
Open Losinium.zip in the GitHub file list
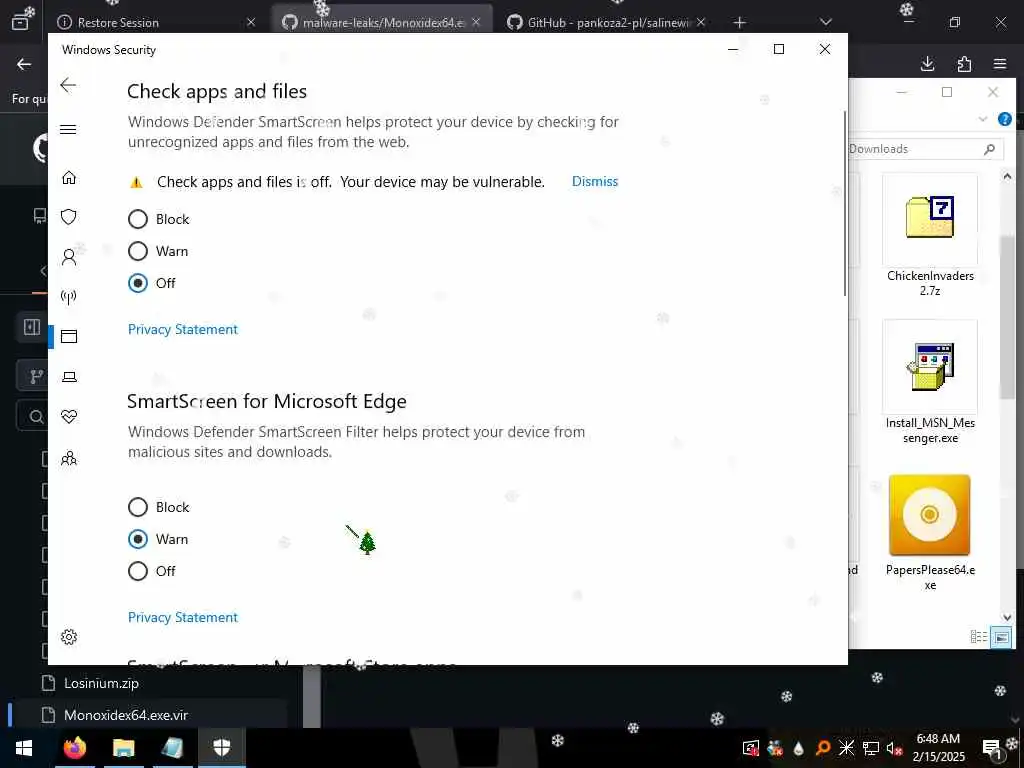coord(101,683)
